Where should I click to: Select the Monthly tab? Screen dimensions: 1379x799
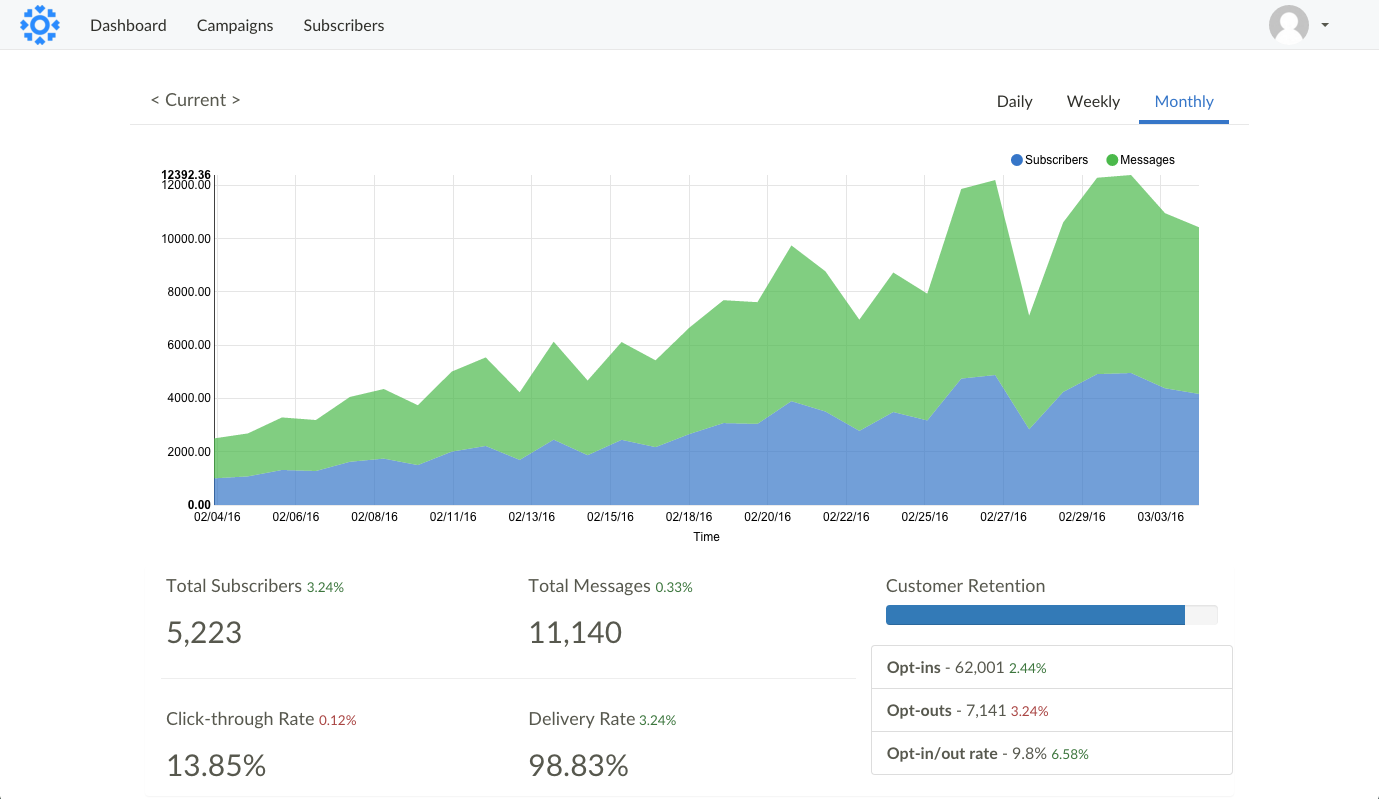click(1184, 101)
